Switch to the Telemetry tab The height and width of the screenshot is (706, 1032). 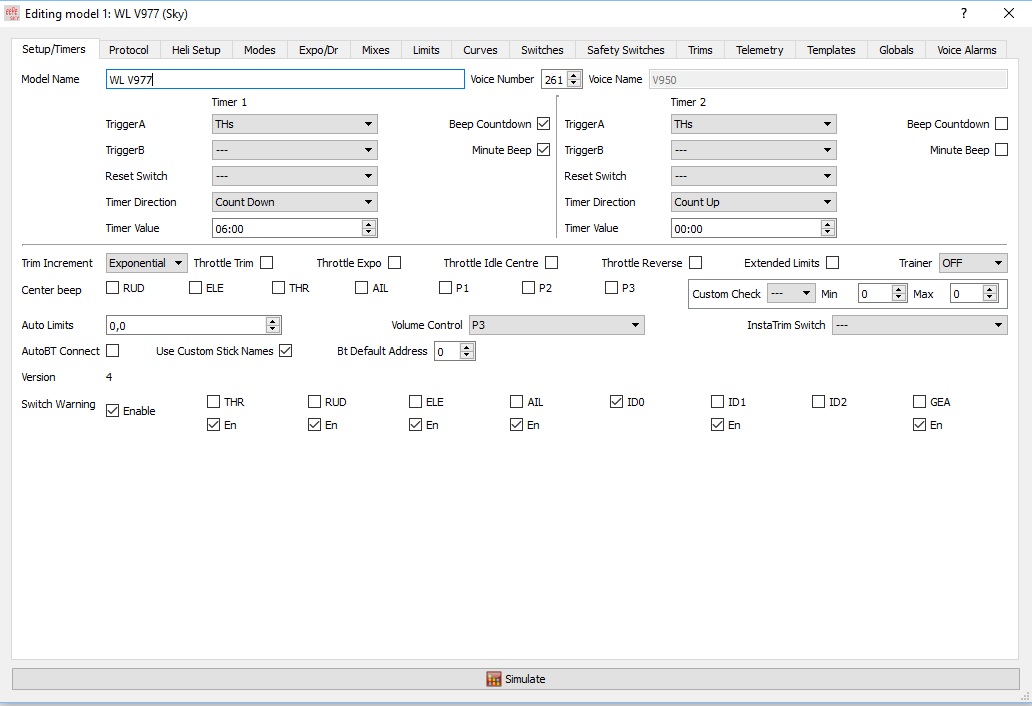pyautogui.click(x=760, y=50)
